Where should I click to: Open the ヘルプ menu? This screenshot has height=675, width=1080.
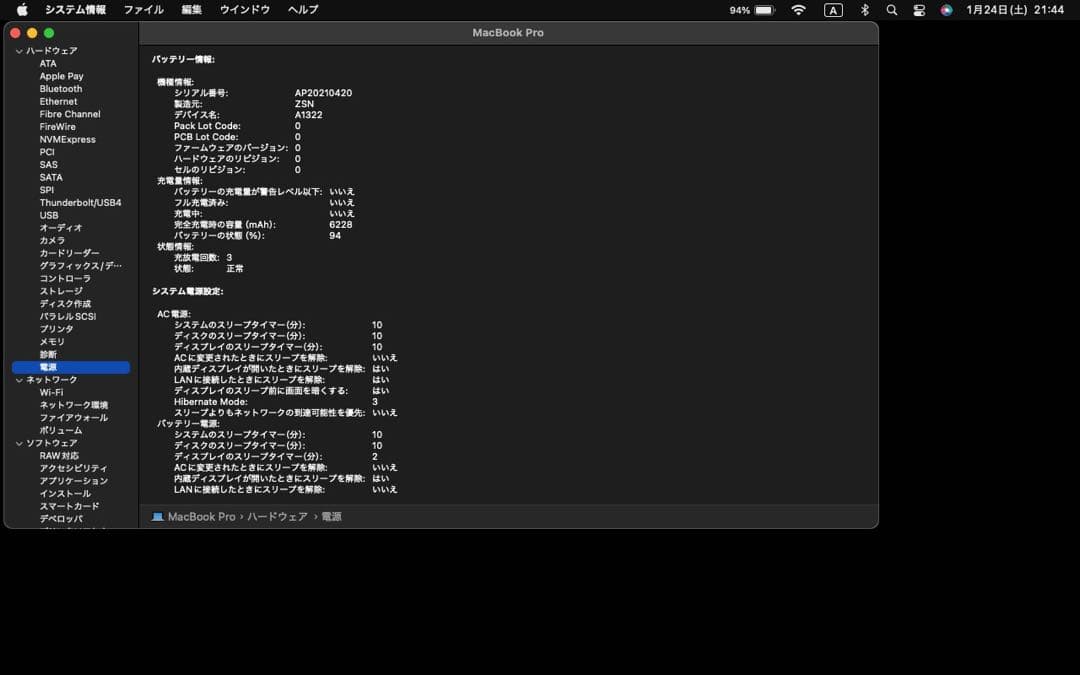coord(302,9)
